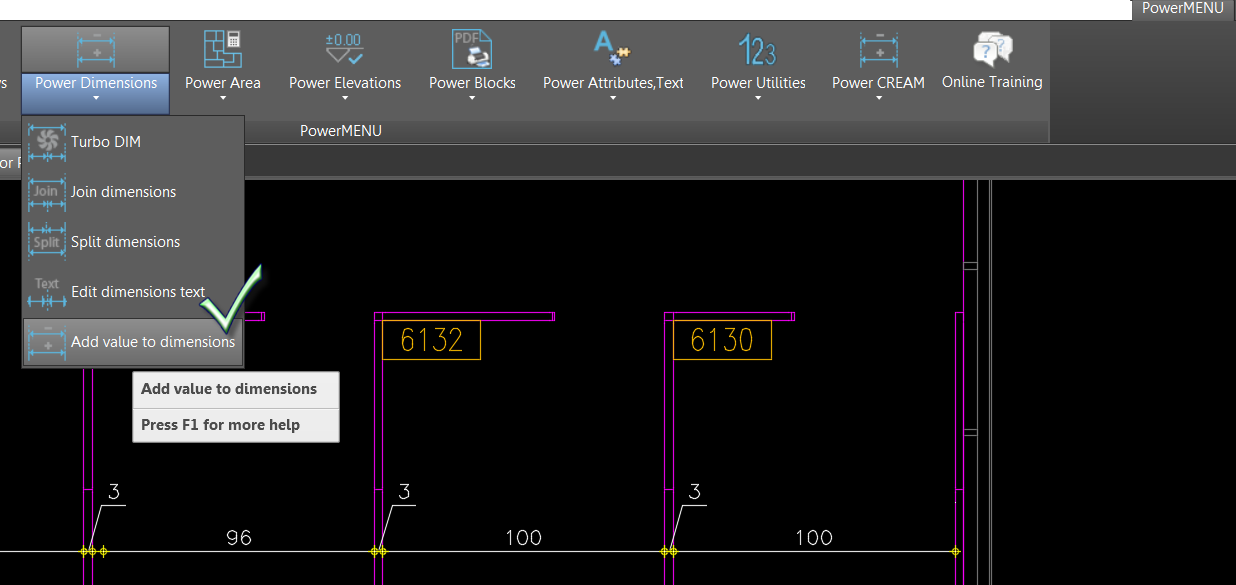
Task: Choose Turbo DIM menu entry
Action: click(133, 142)
